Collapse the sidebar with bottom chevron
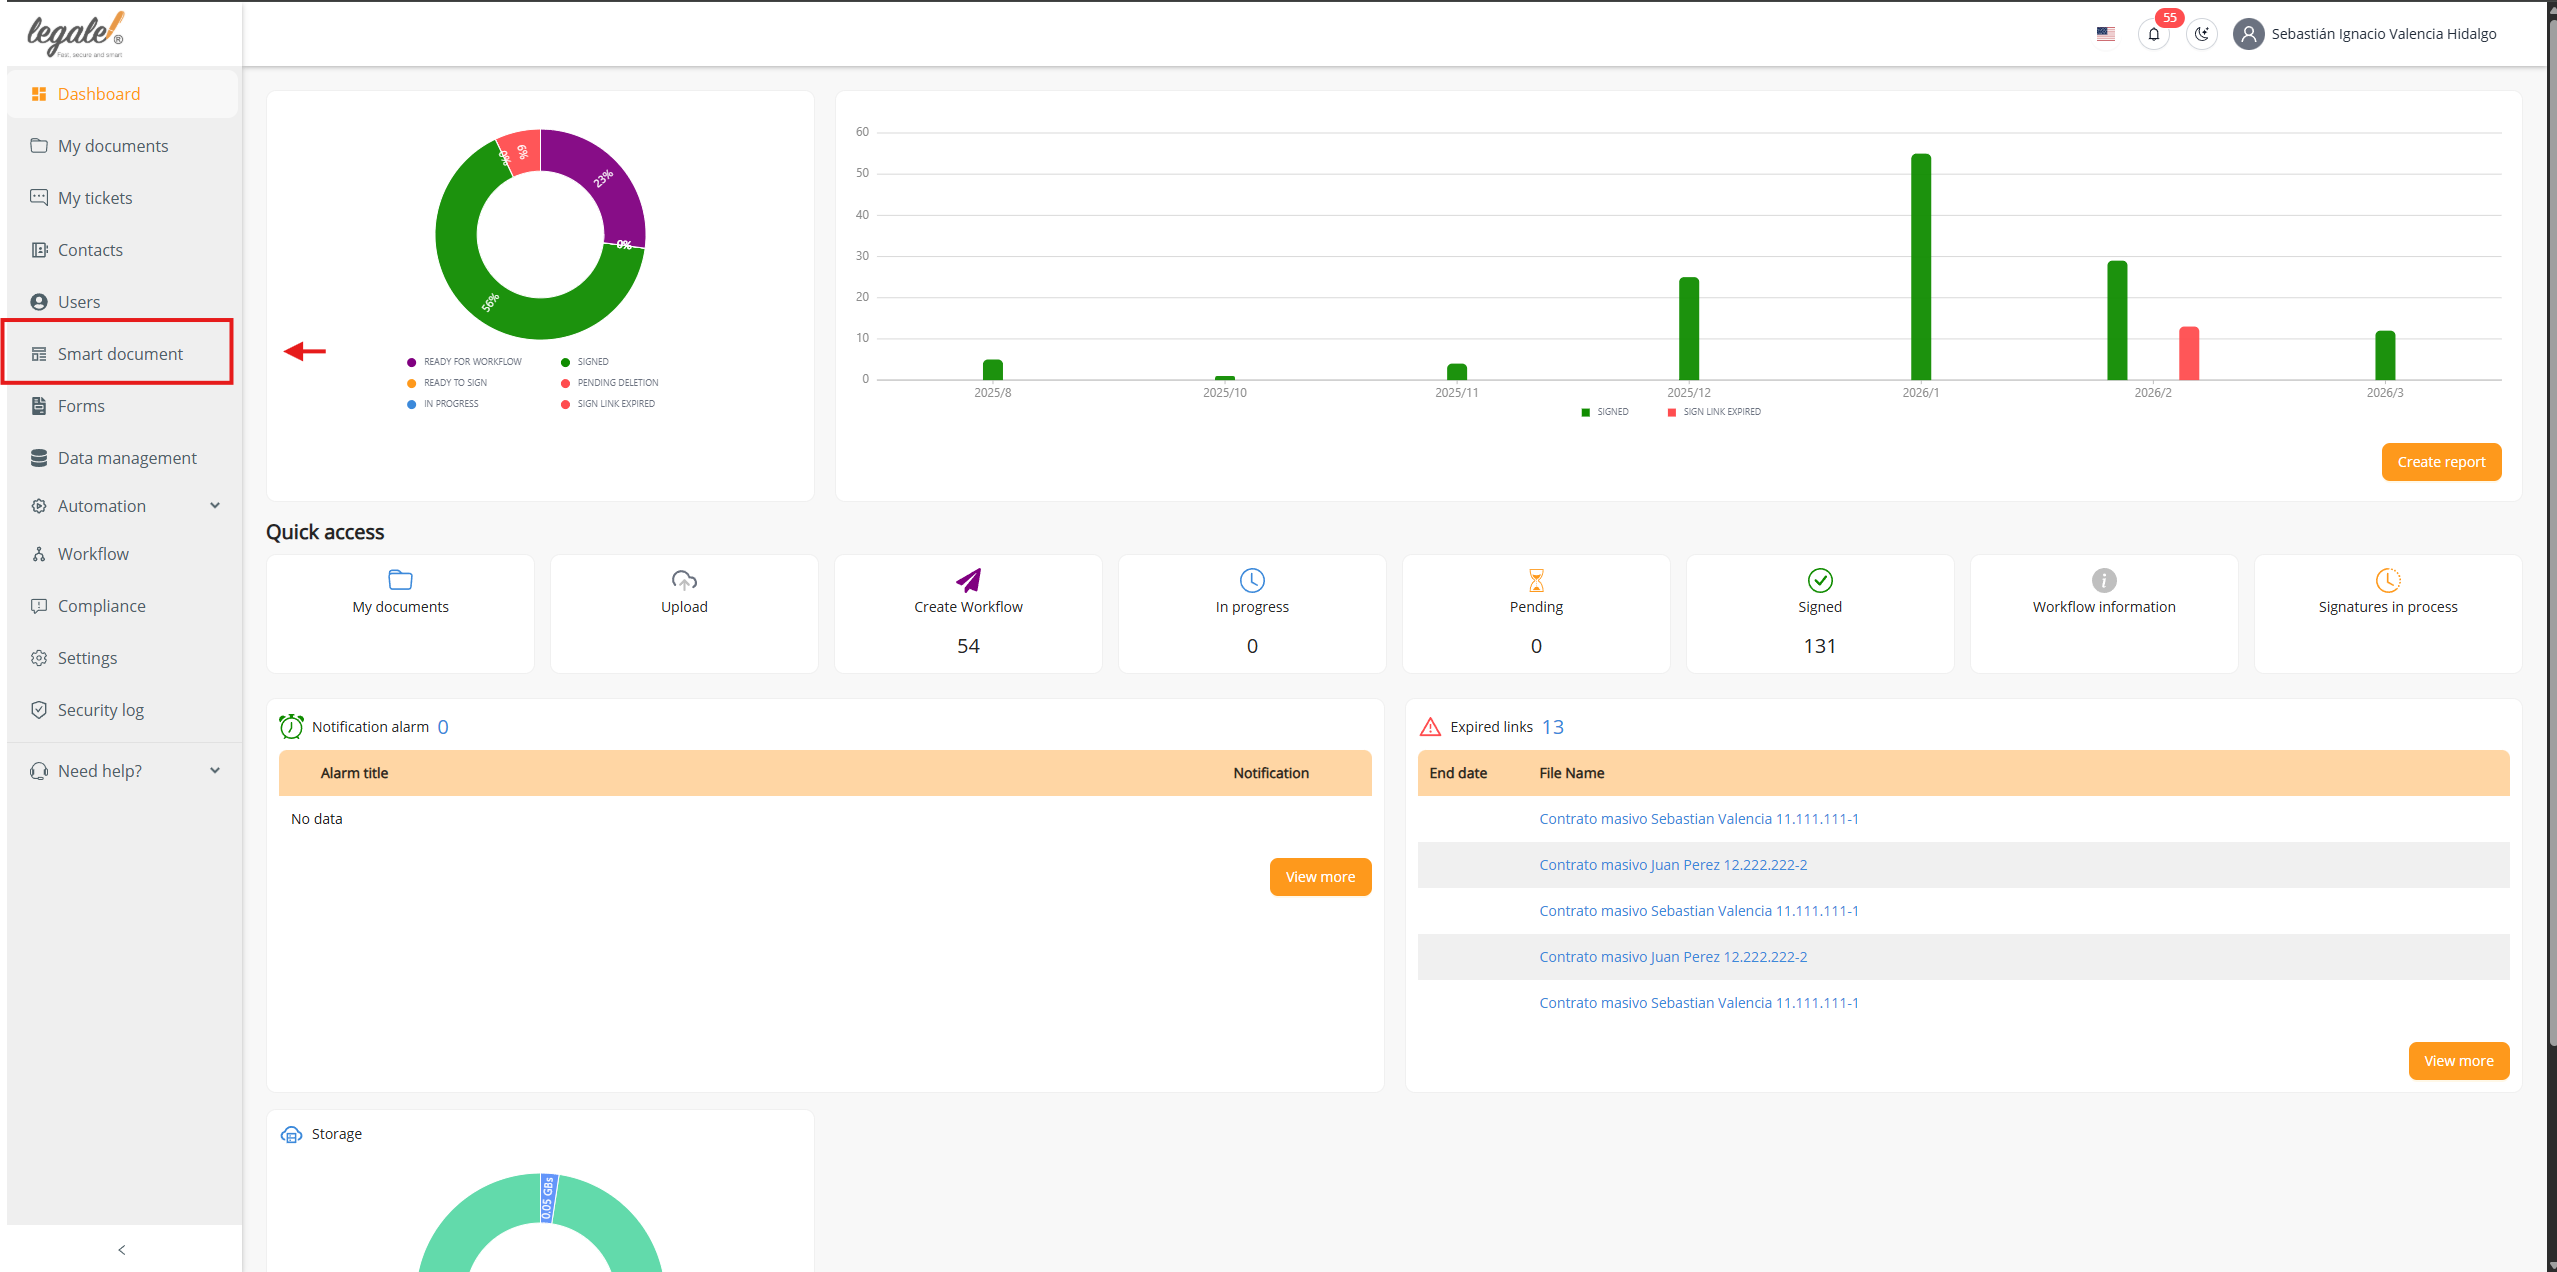This screenshot has width=2557, height=1272. [x=122, y=1250]
